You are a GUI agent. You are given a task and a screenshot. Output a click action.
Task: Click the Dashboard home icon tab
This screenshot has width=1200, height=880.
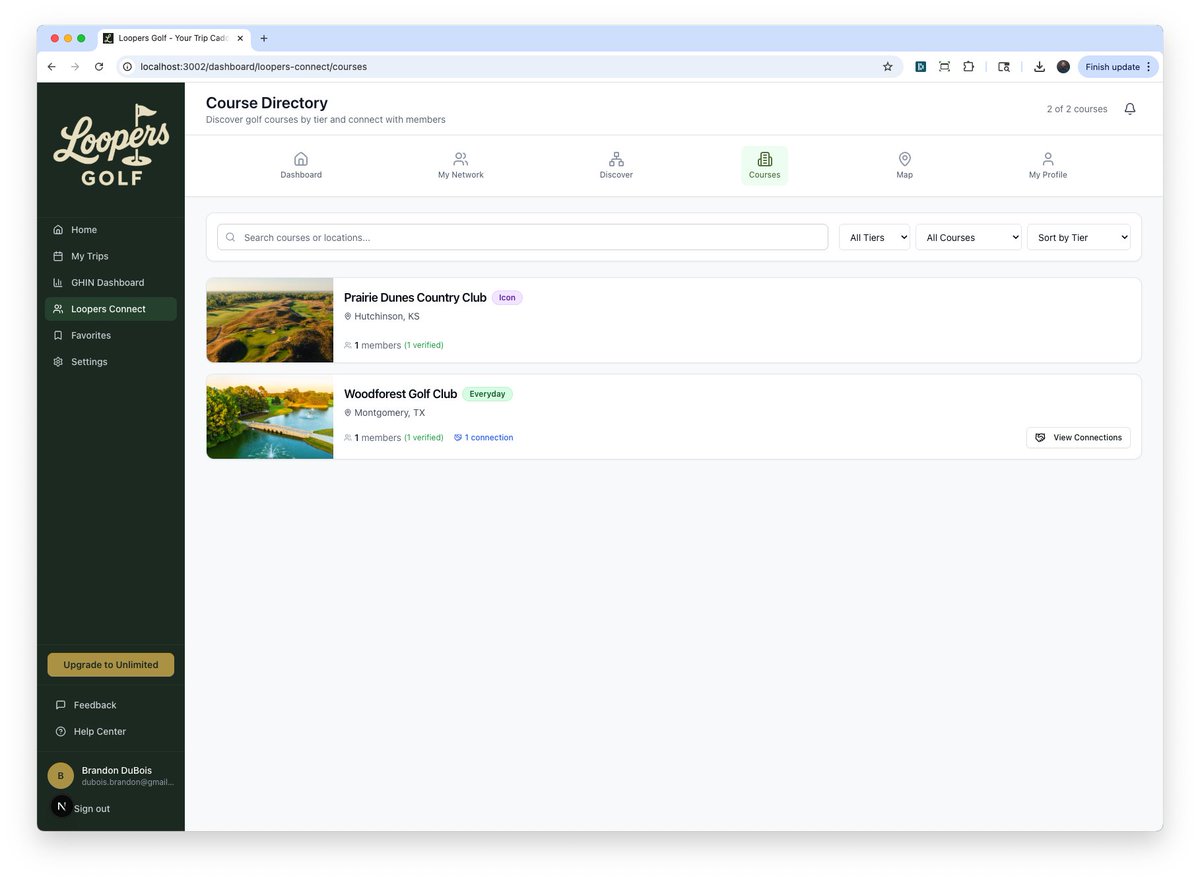[301, 166]
